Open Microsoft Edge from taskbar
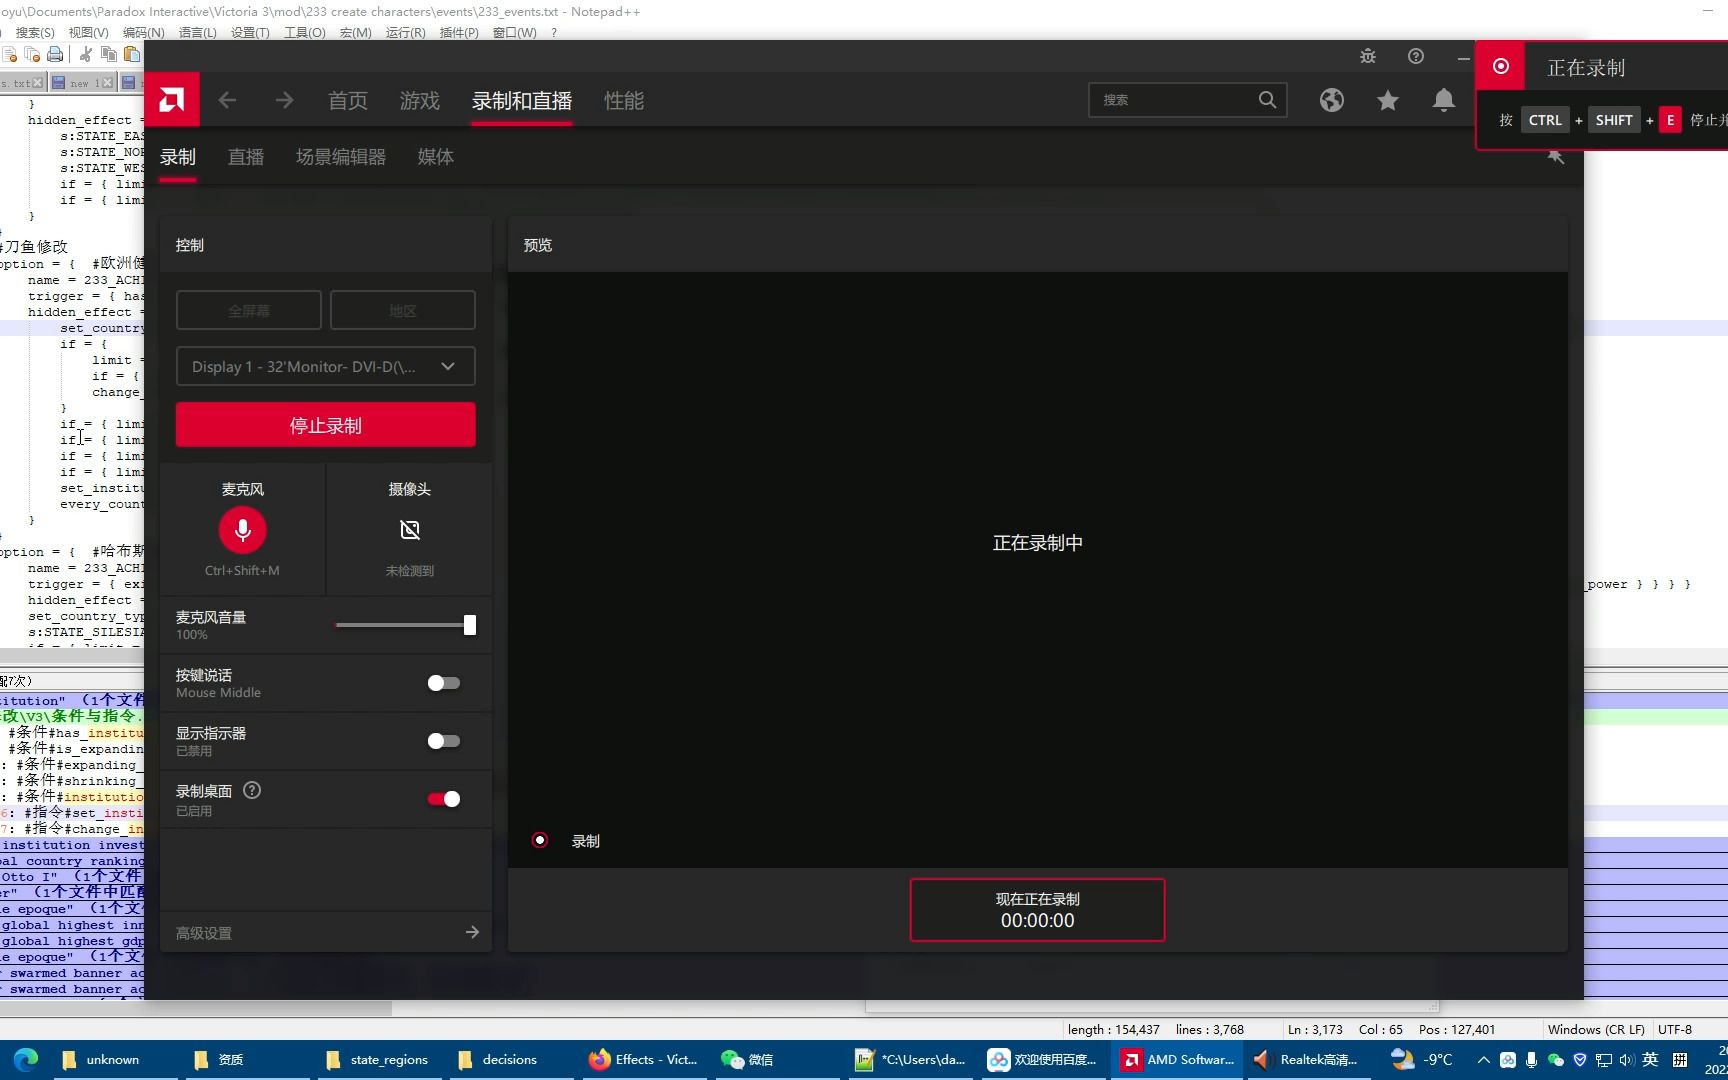The width and height of the screenshot is (1728, 1080). point(26,1059)
